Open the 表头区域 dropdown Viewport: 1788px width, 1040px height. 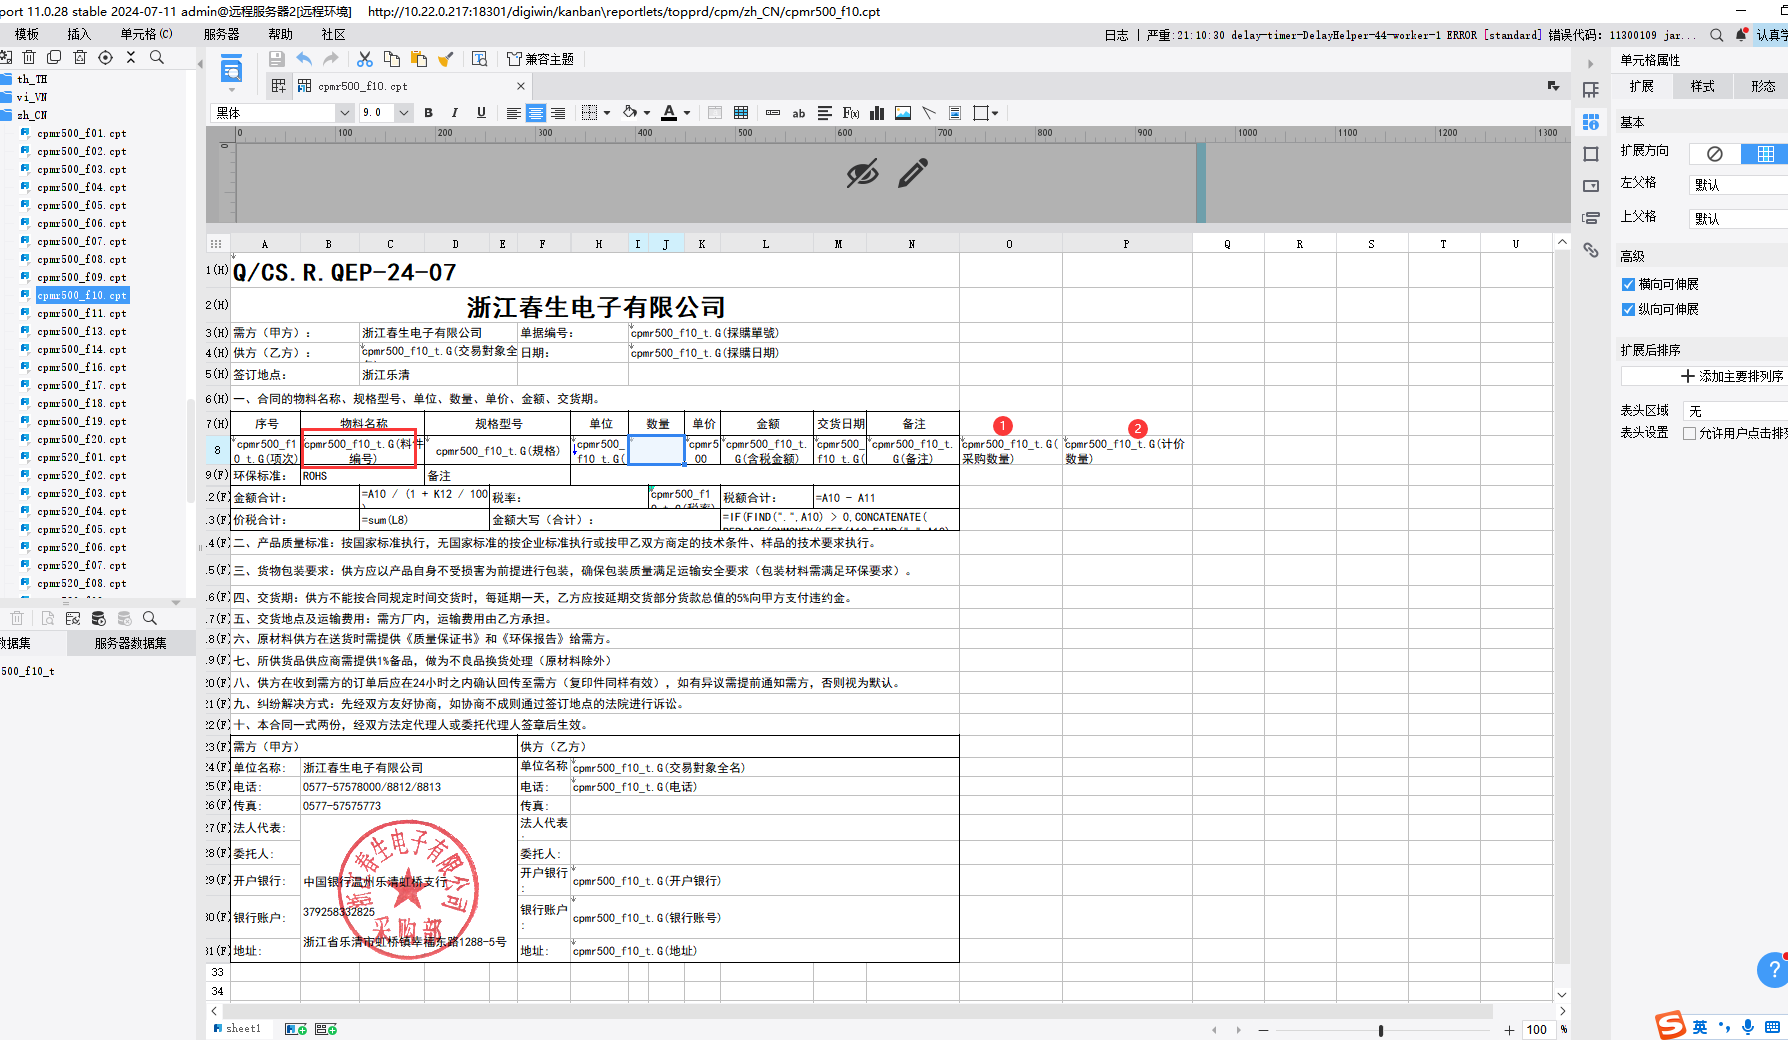tap(1735, 411)
